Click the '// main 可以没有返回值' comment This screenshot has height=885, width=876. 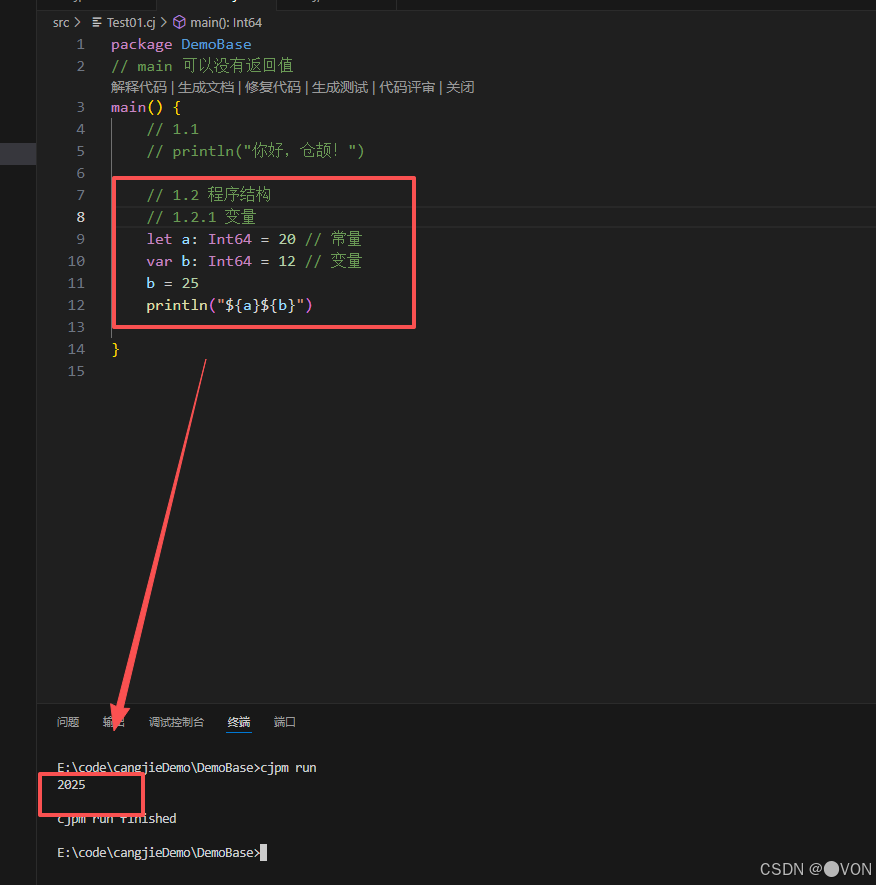202,66
